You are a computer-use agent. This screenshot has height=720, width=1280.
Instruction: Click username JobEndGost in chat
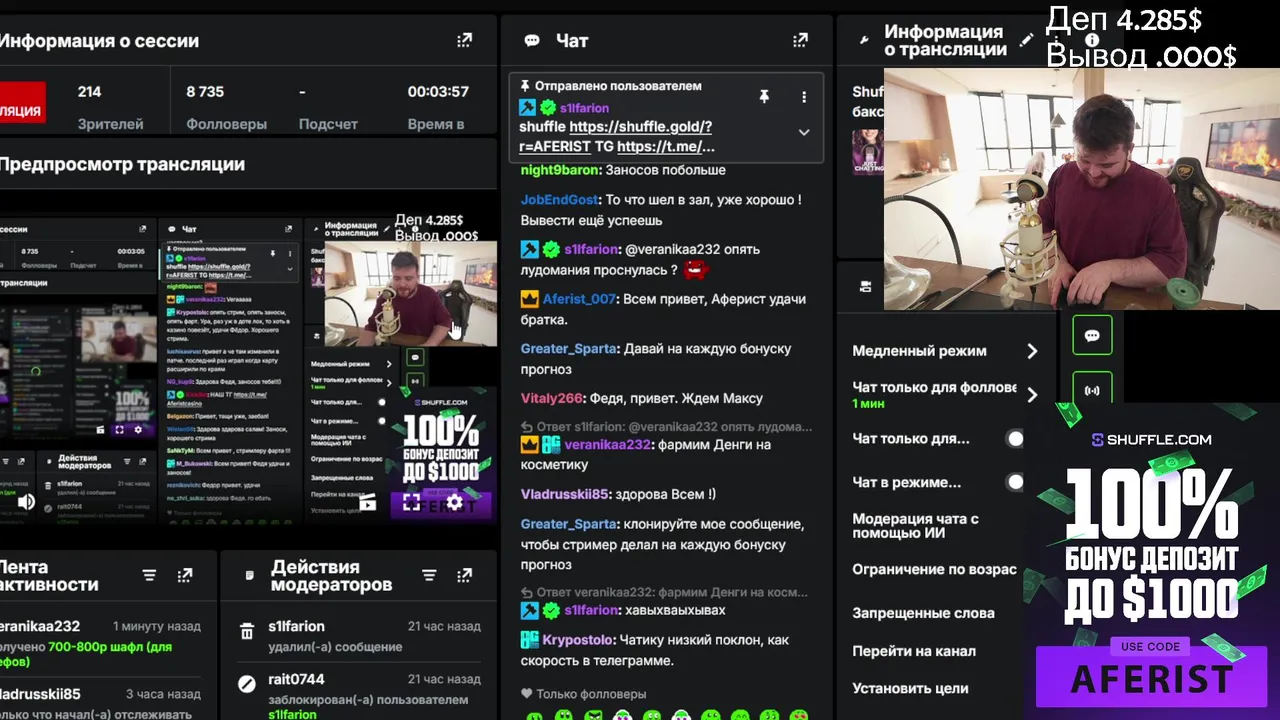click(559, 200)
